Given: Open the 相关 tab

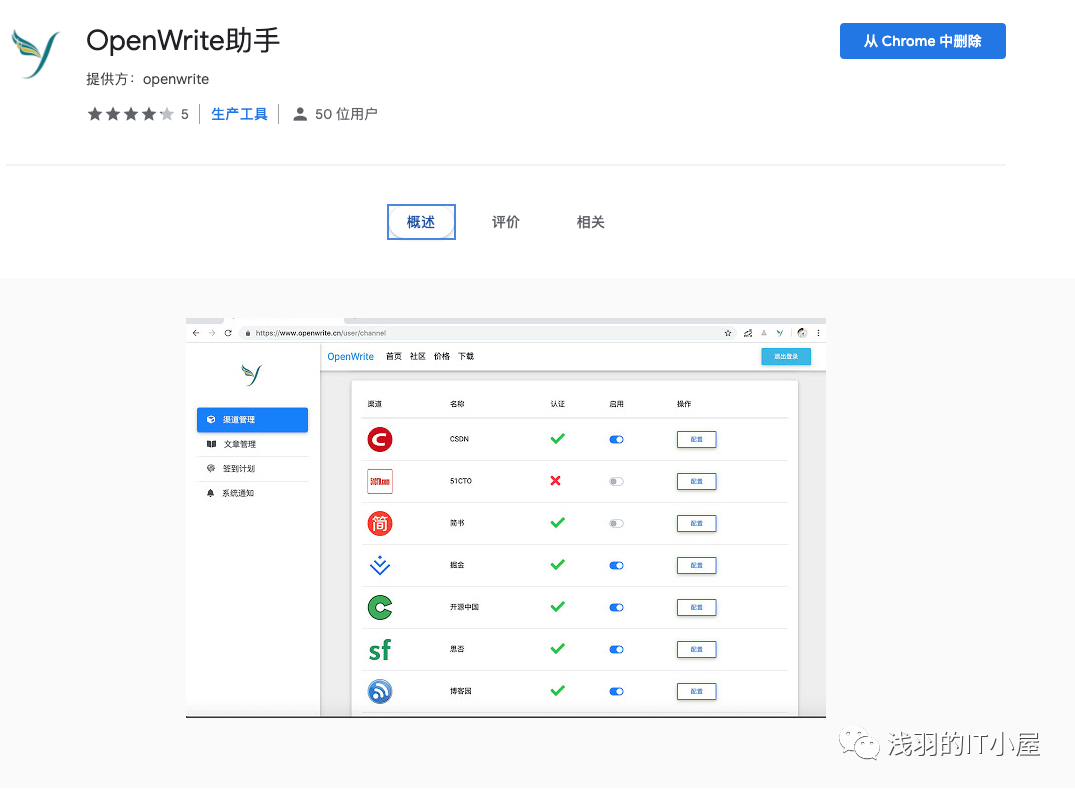Looking at the screenshot, I should pyautogui.click(x=590, y=222).
